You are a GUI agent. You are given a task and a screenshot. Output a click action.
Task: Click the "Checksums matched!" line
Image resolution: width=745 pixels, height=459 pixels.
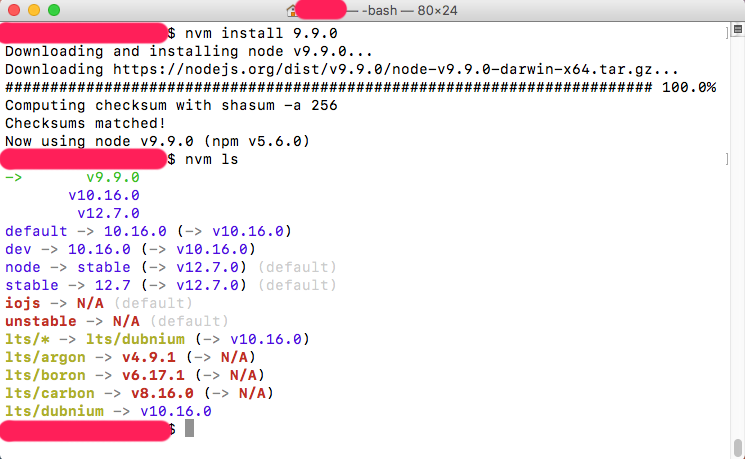tap(86, 124)
